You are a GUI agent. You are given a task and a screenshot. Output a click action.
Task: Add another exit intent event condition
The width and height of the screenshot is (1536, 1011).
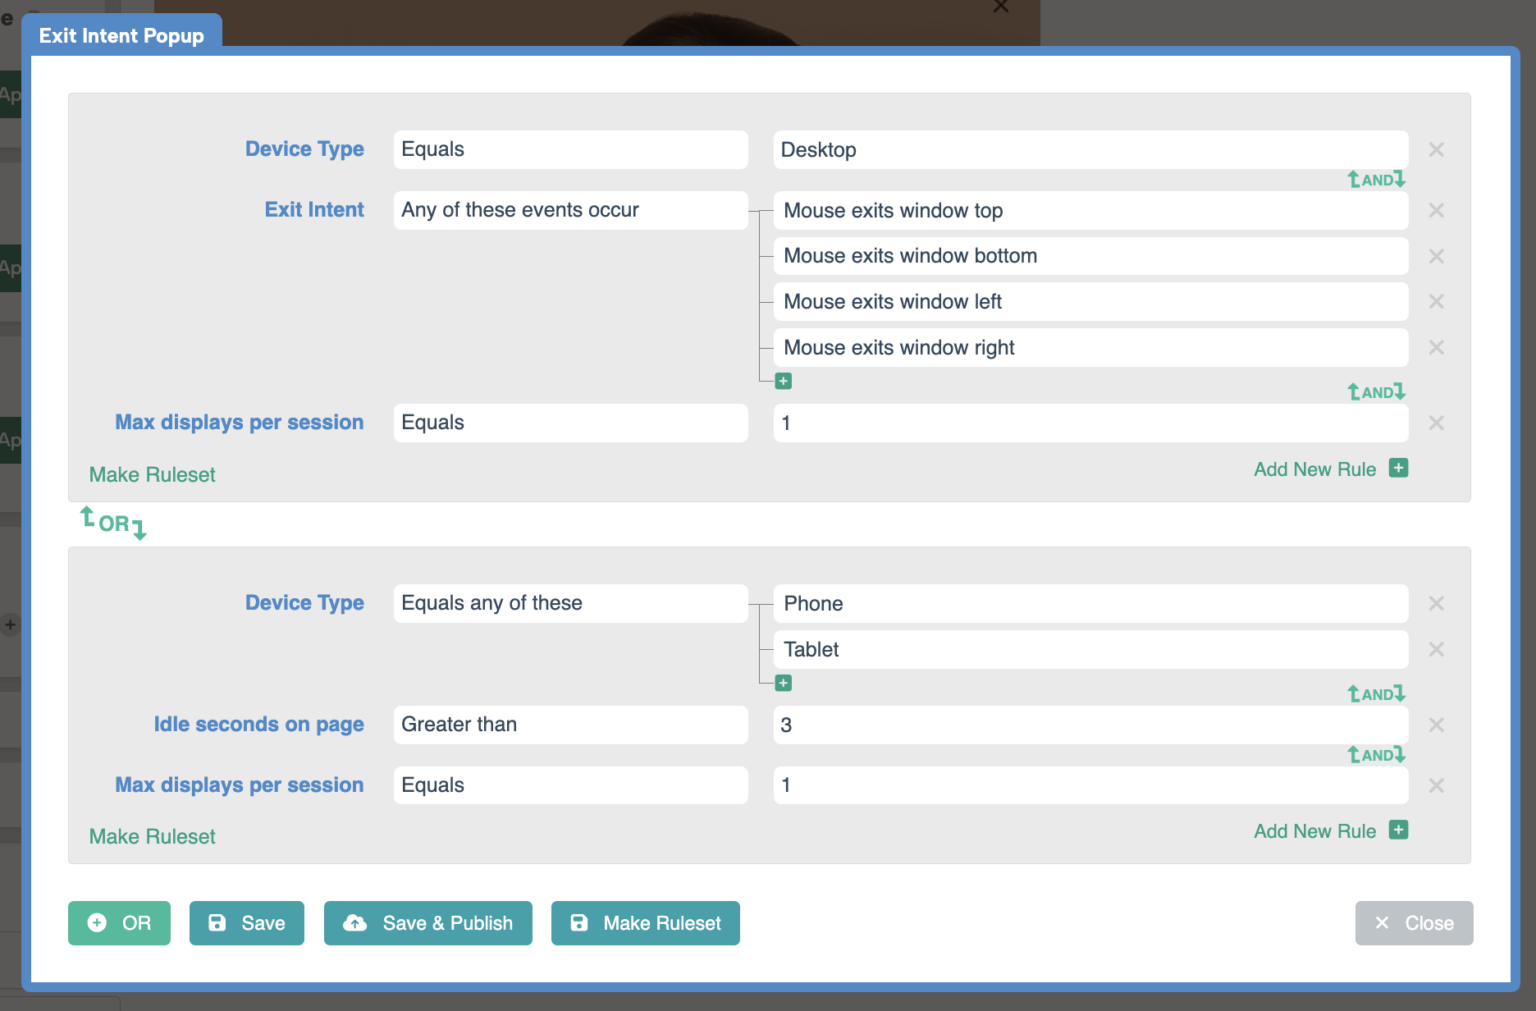click(x=783, y=381)
